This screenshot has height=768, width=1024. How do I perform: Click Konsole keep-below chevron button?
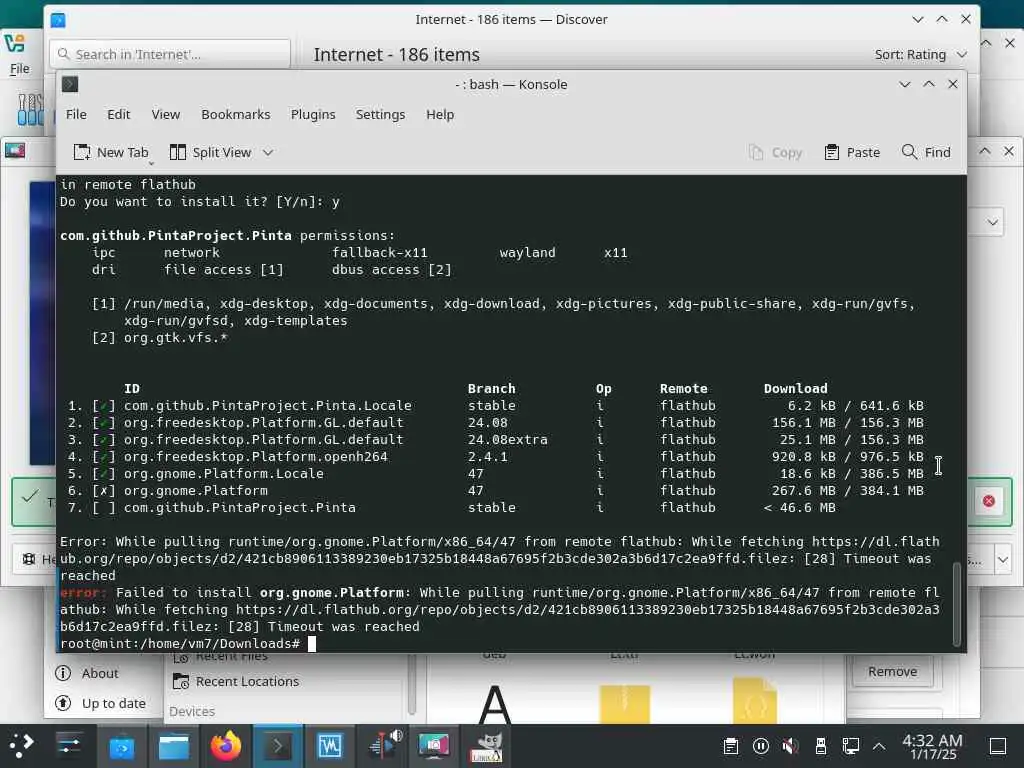(904, 84)
